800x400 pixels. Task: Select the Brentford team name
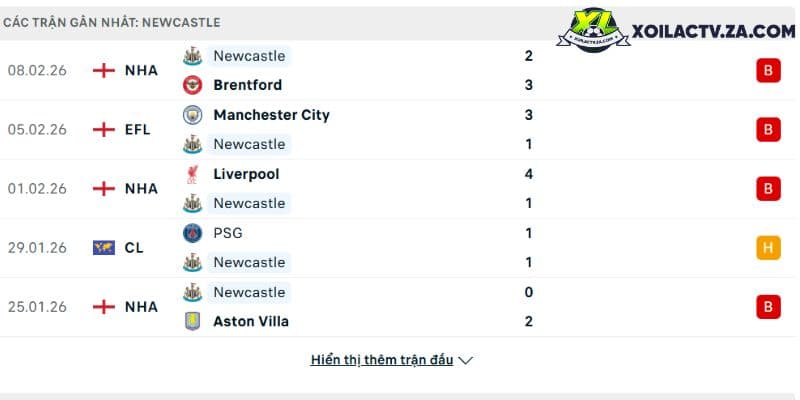[247, 85]
